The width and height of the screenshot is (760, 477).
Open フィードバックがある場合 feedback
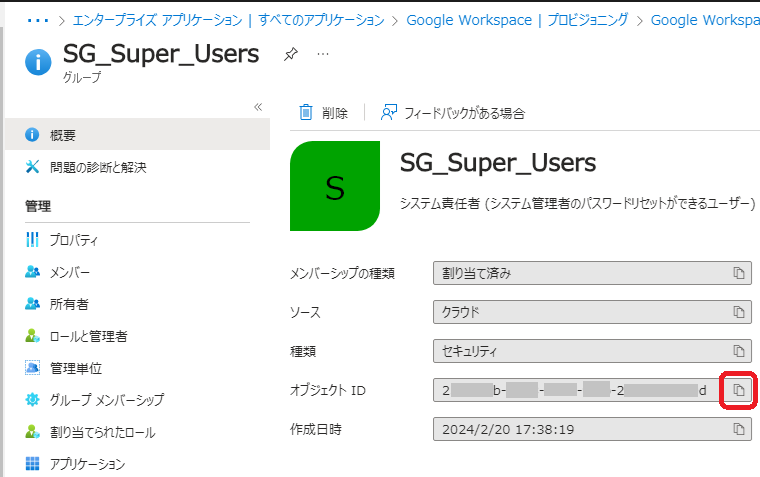(453, 113)
